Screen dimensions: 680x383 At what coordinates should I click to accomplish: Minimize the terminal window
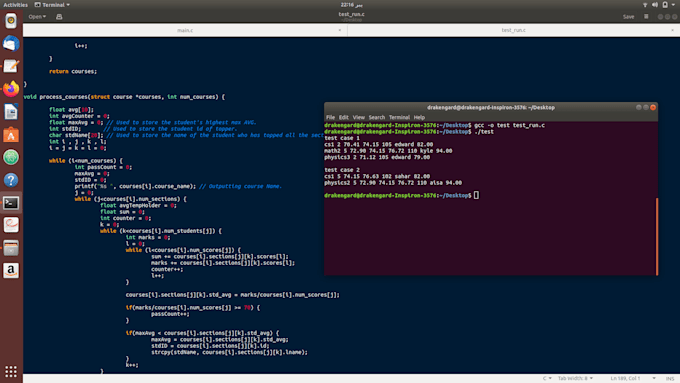point(638,107)
